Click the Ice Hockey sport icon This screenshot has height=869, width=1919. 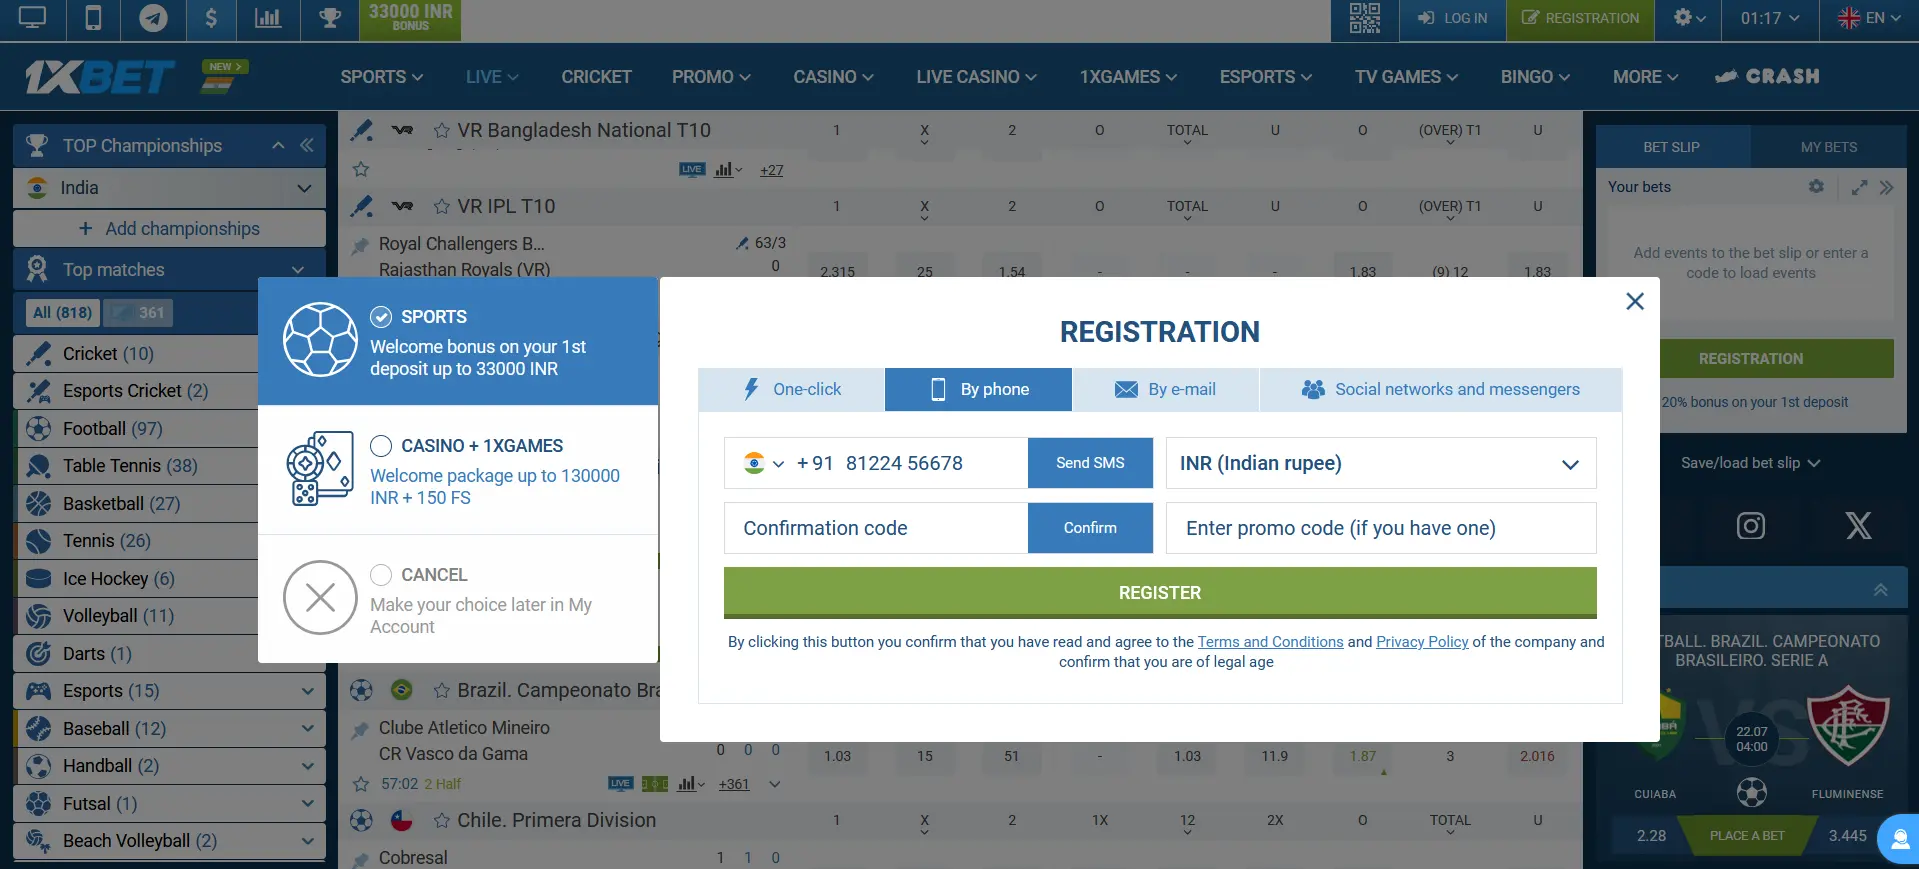coord(38,579)
